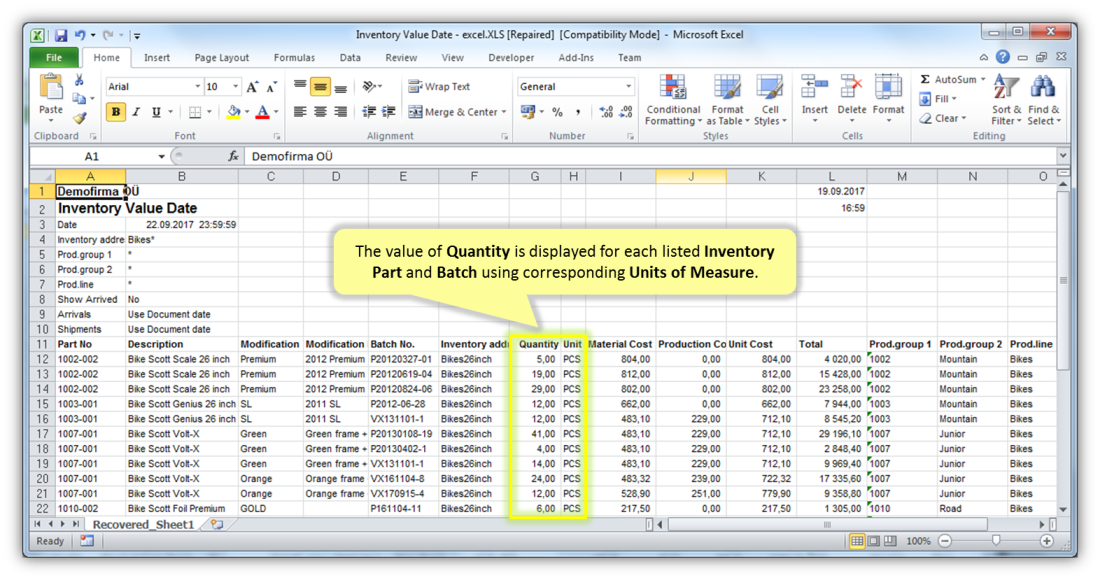Click the Format cells icon
Image resolution: width=1100 pixels, height=580 pixels.
(x=888, y=88)
